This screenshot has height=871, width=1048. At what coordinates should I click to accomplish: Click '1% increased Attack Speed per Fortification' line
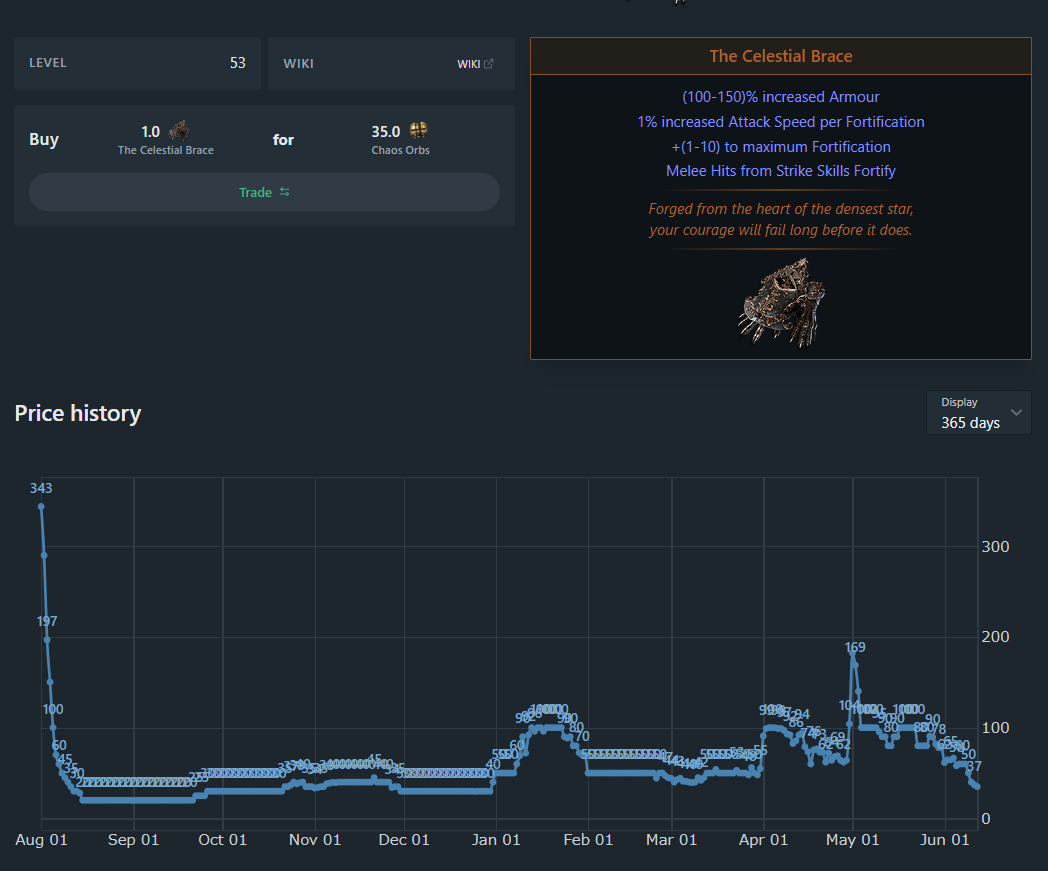coord(781,122)
